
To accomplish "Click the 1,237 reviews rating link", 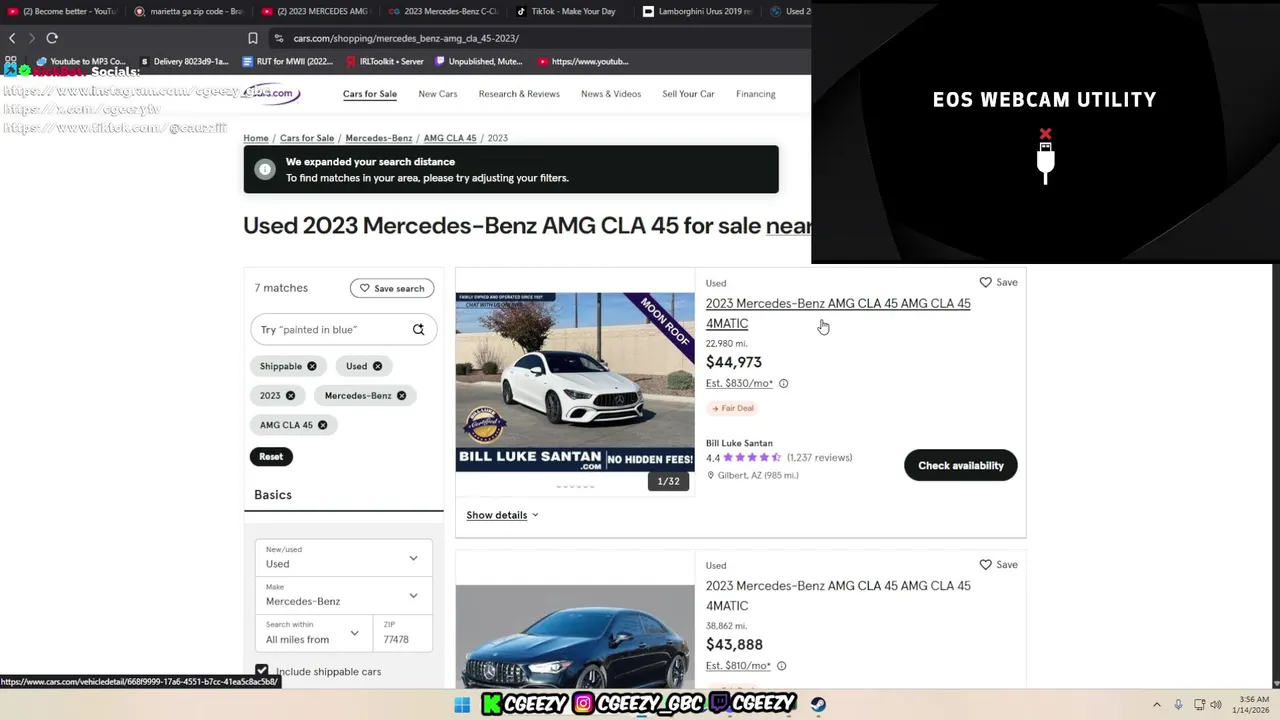I will 819,458.
